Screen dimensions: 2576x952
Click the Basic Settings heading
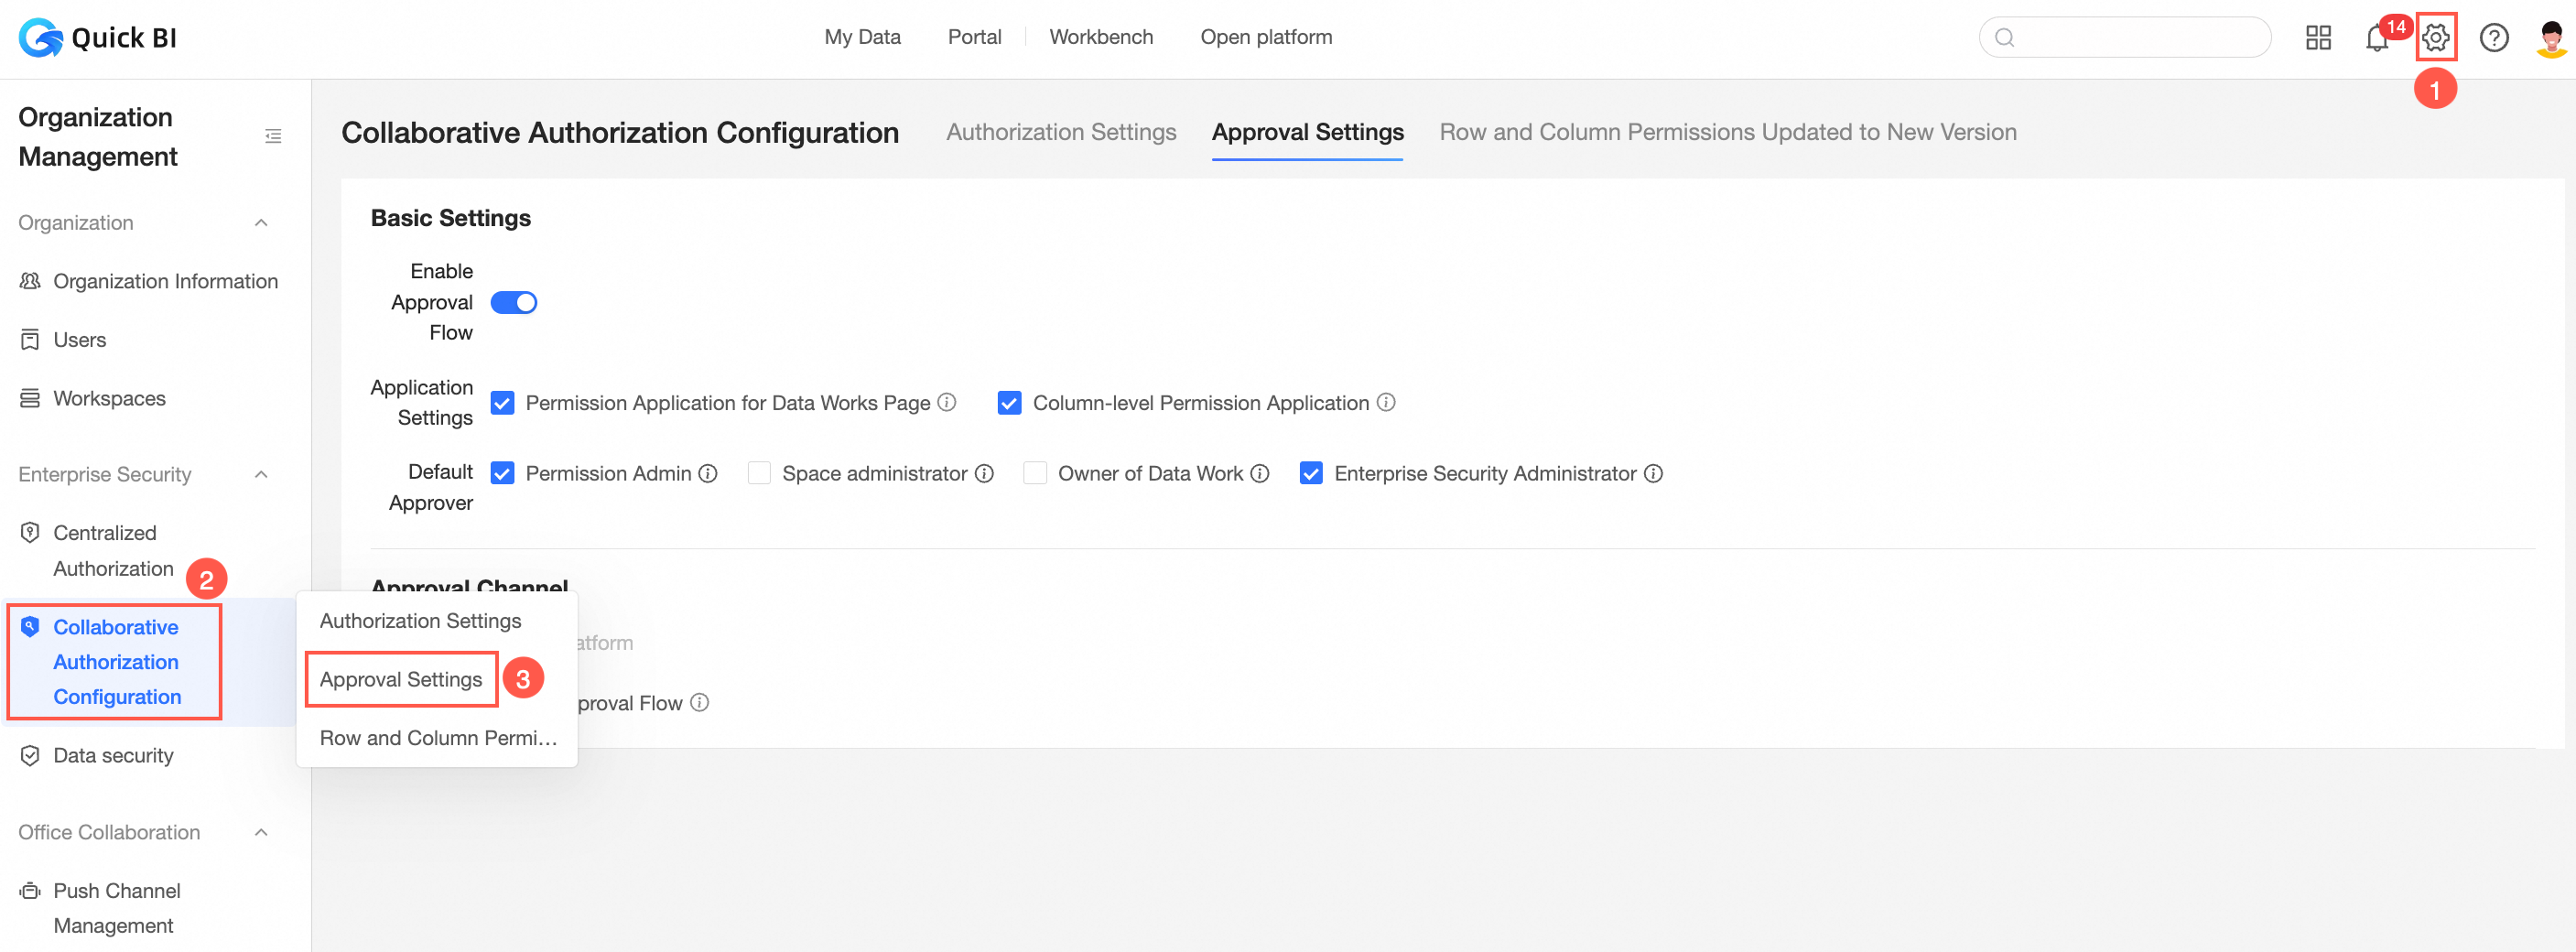(x=450, y=218)
